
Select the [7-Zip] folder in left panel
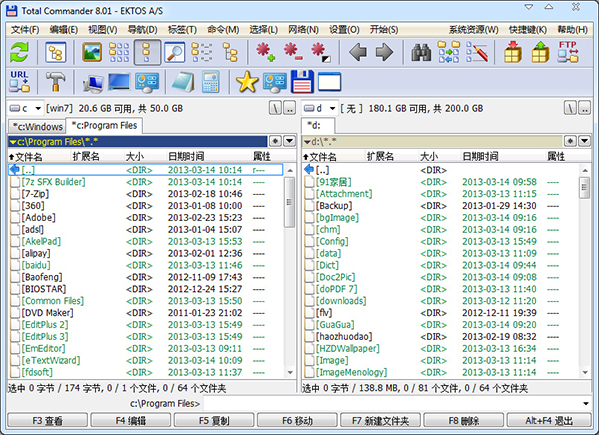146,194
